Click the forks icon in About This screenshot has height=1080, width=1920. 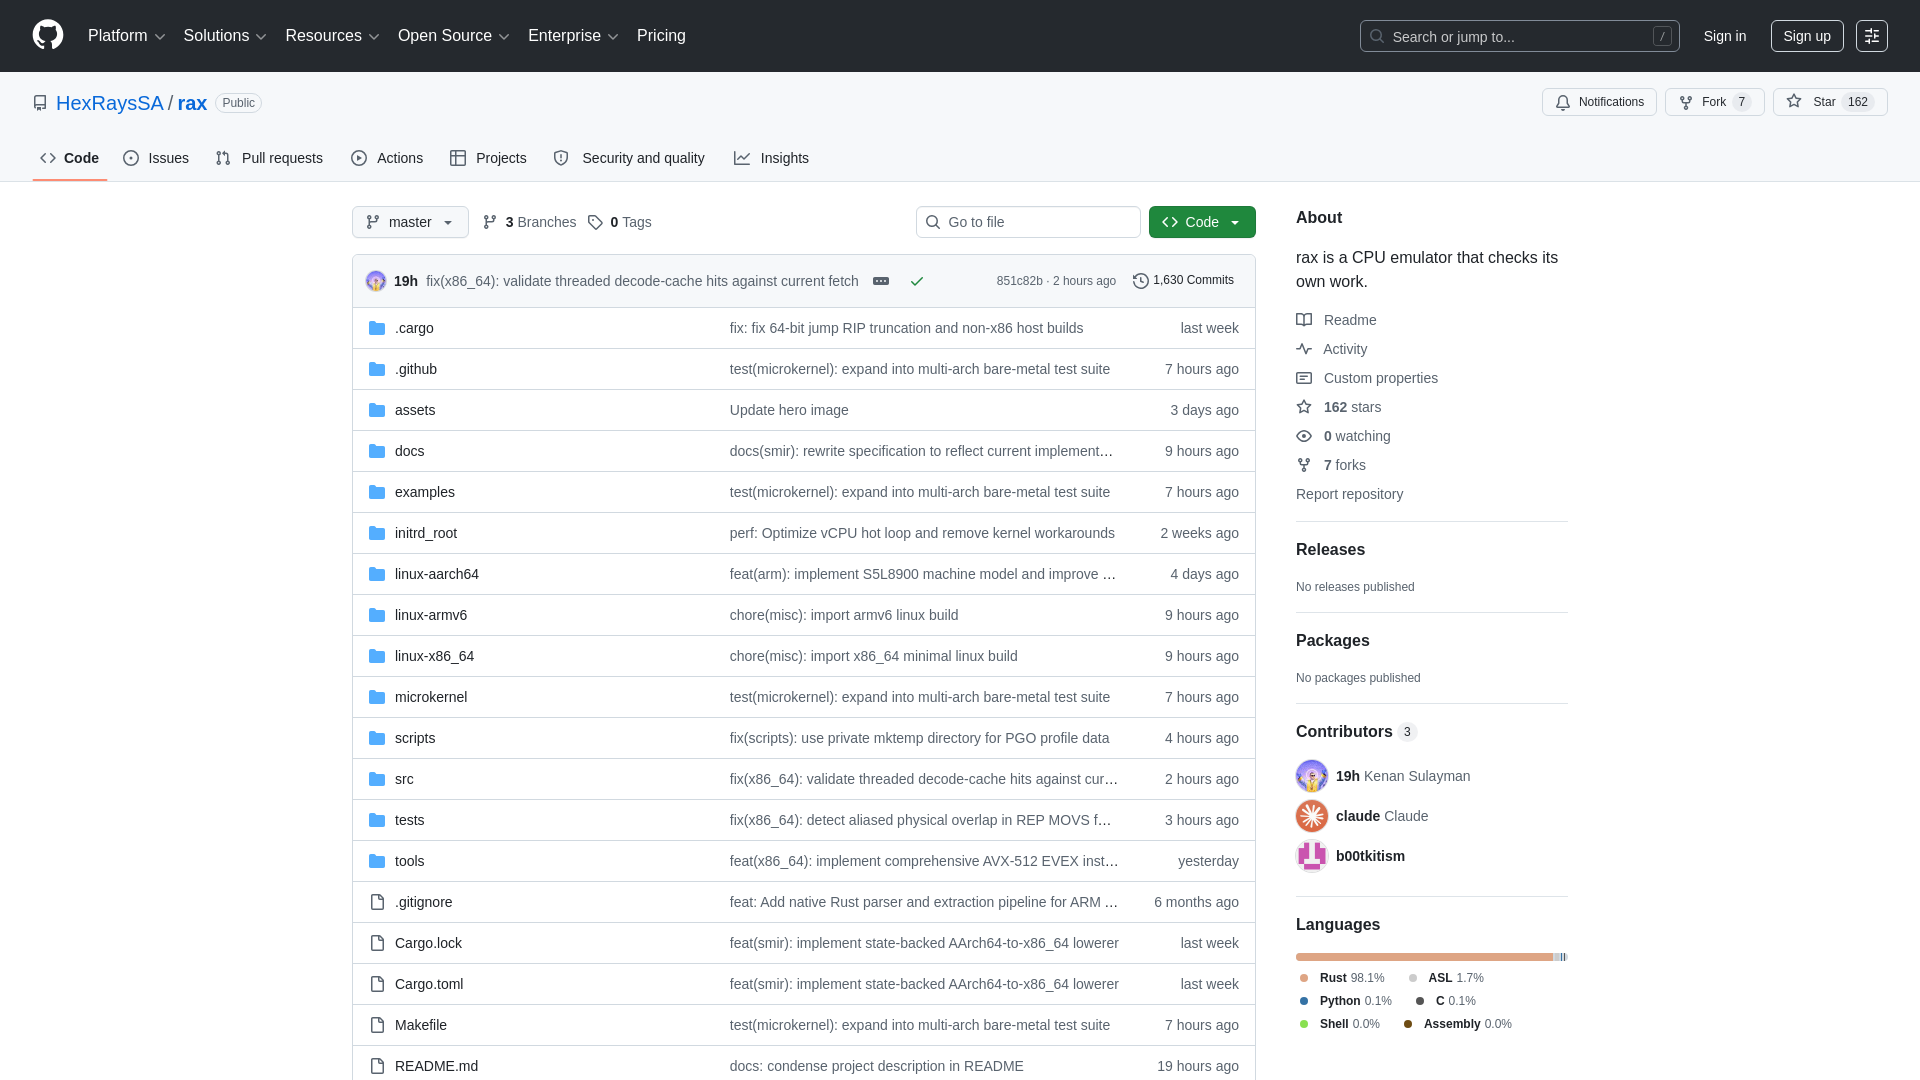[1304, 465]
